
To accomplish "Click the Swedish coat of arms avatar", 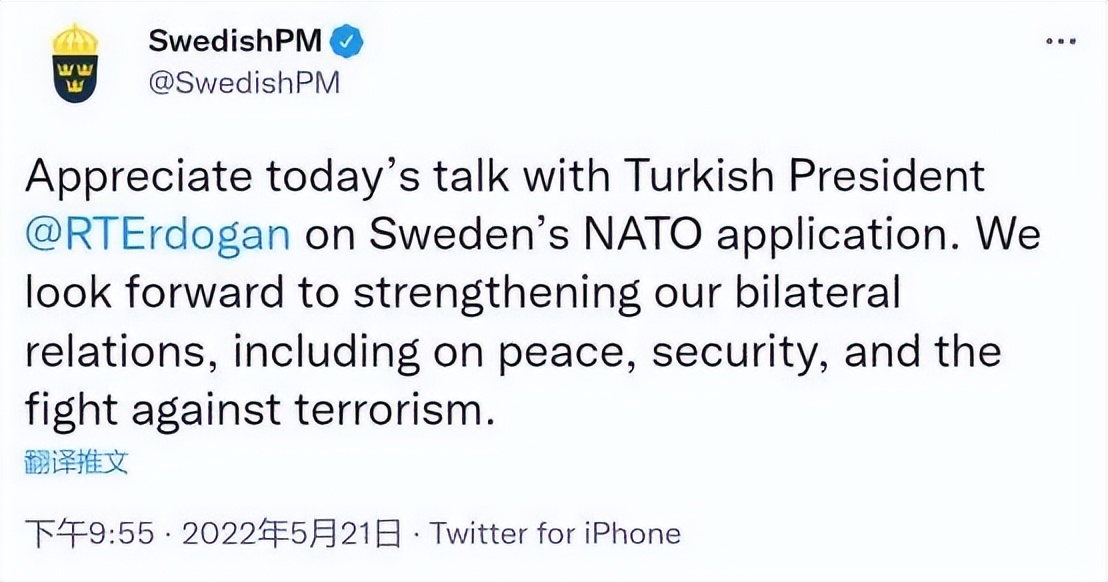I will pos(76,63).
